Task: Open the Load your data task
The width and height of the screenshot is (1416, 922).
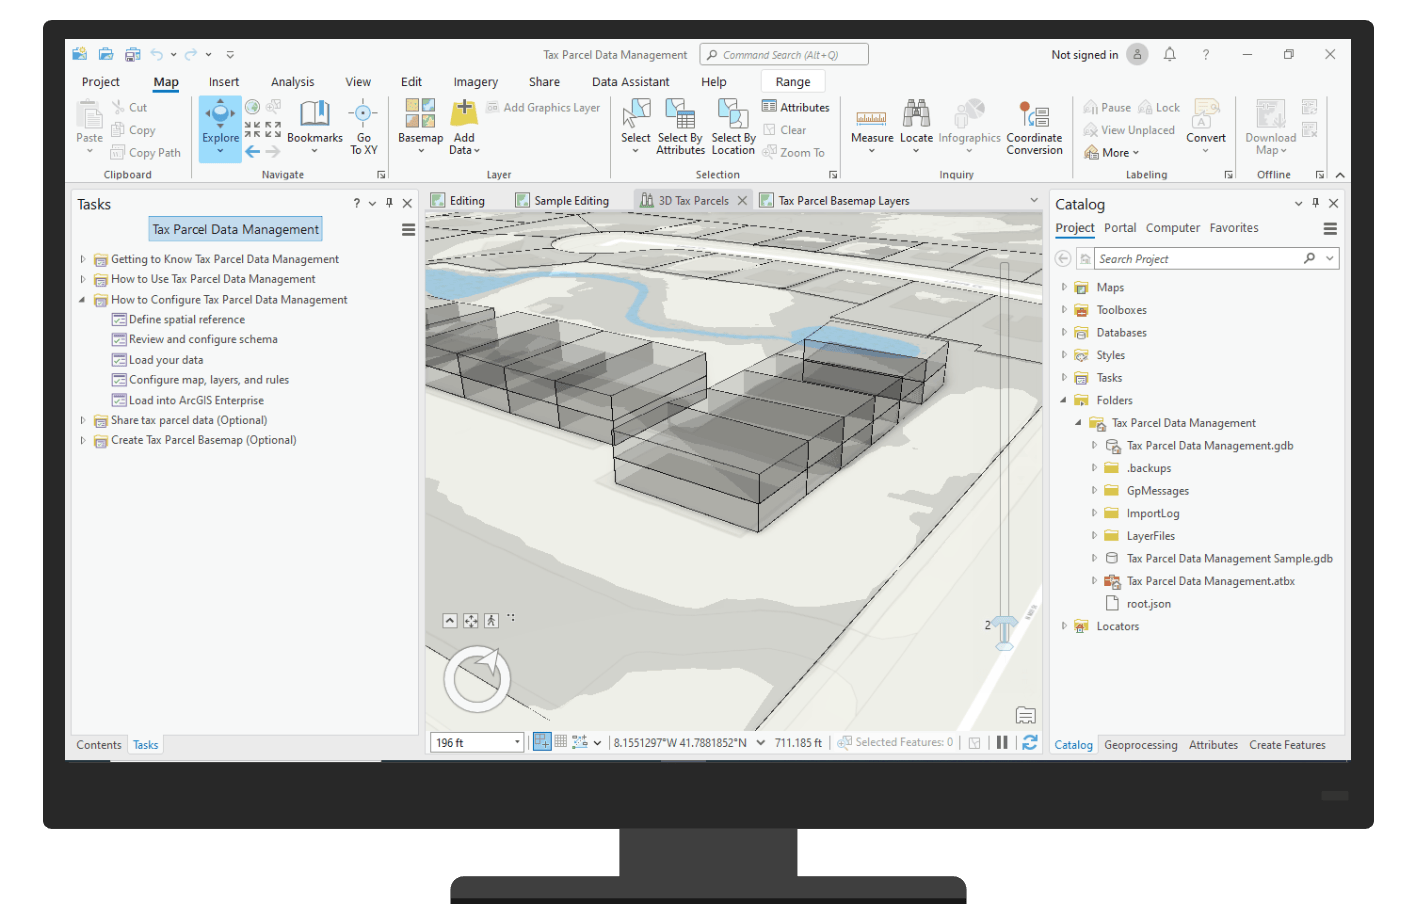Action: tap(166, 359)
